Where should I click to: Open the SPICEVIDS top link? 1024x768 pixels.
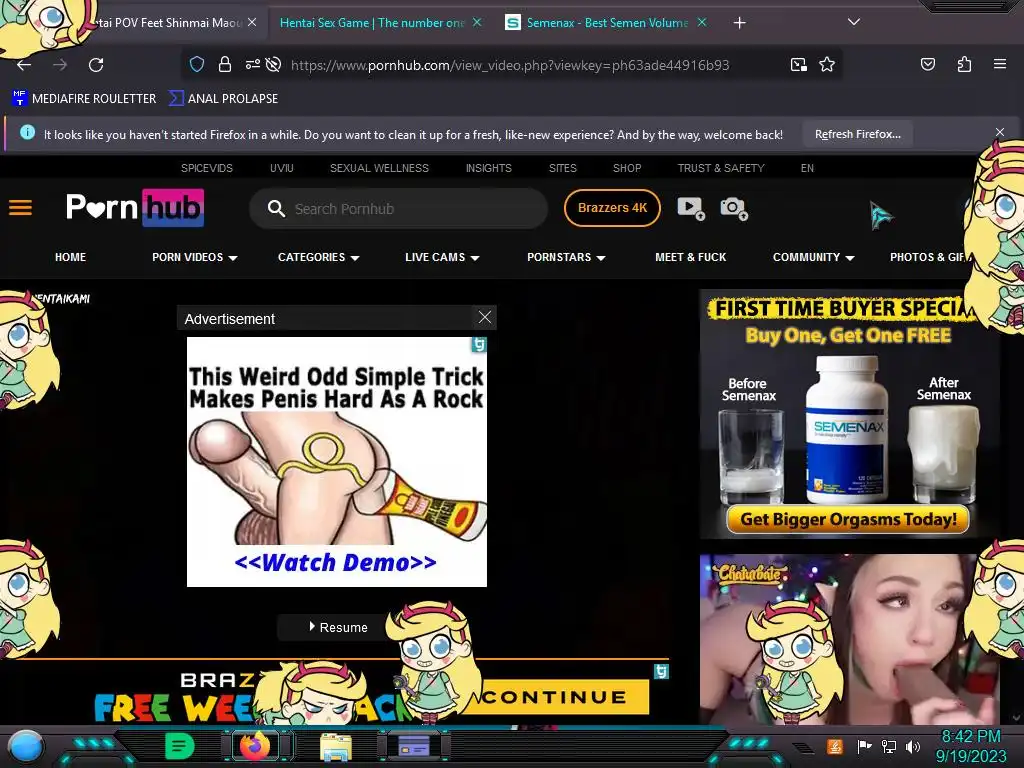pyautogui.click(x=206, y=168)
